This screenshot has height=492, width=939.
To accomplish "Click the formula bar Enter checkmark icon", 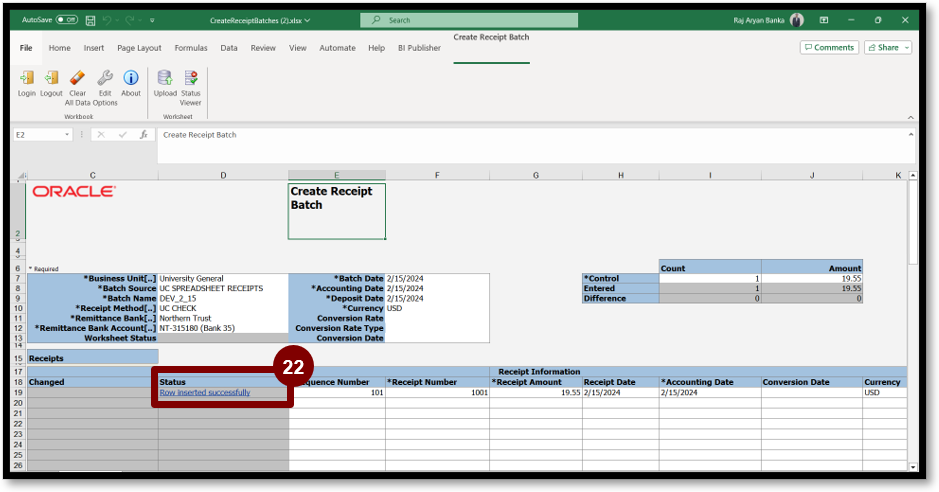I will coord(123,135).
